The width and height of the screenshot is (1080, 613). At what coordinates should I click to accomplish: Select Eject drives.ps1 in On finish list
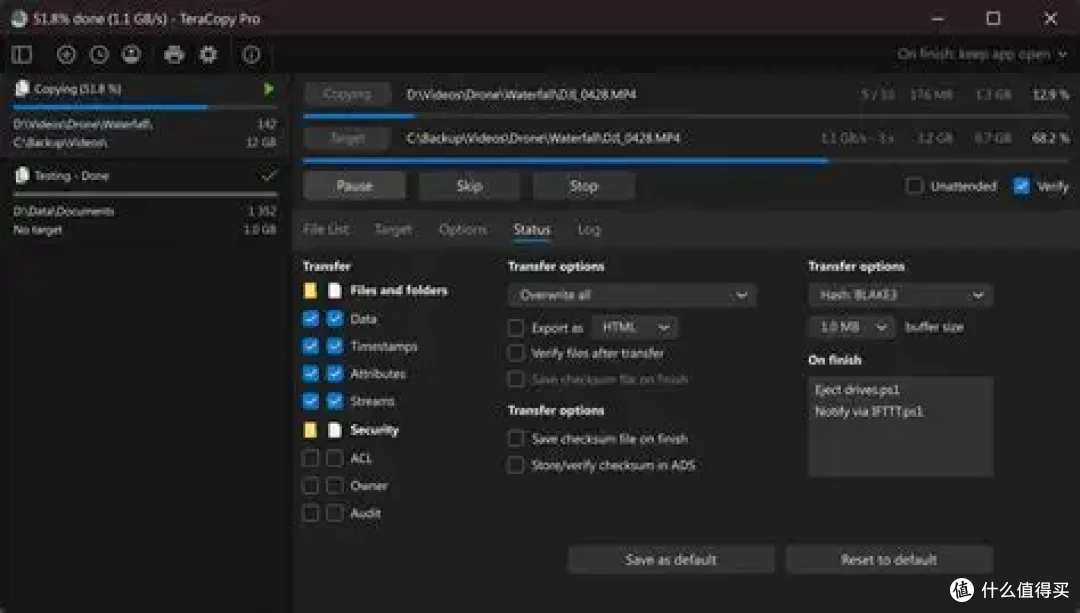[x=857, y=390]
